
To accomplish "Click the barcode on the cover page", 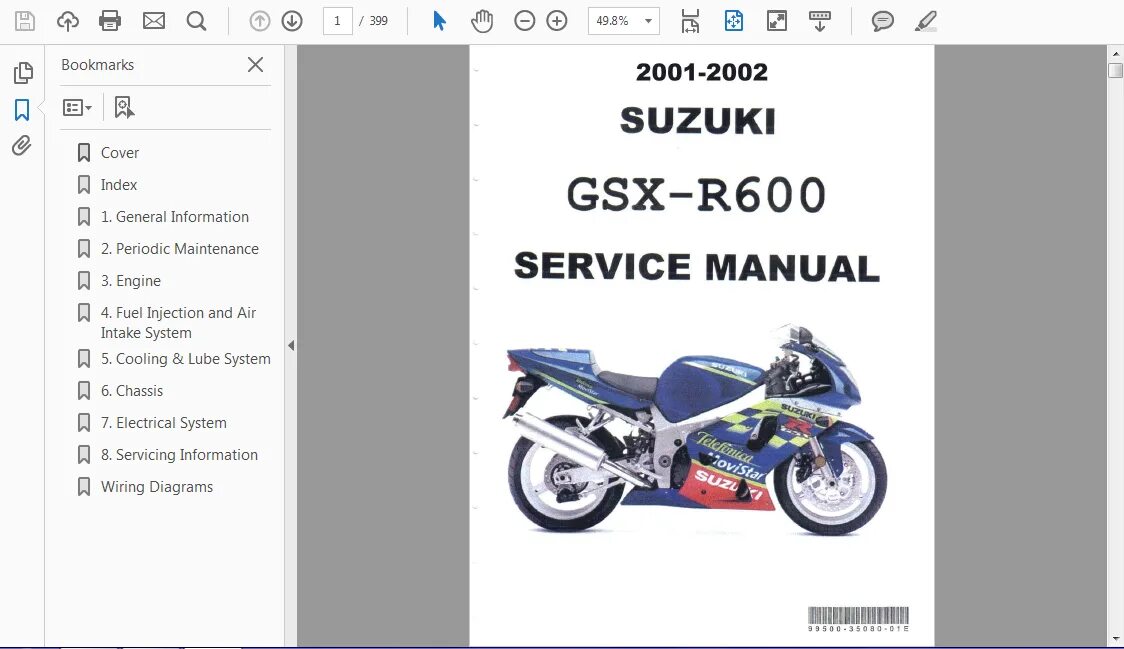I will (x=858, y=619).
